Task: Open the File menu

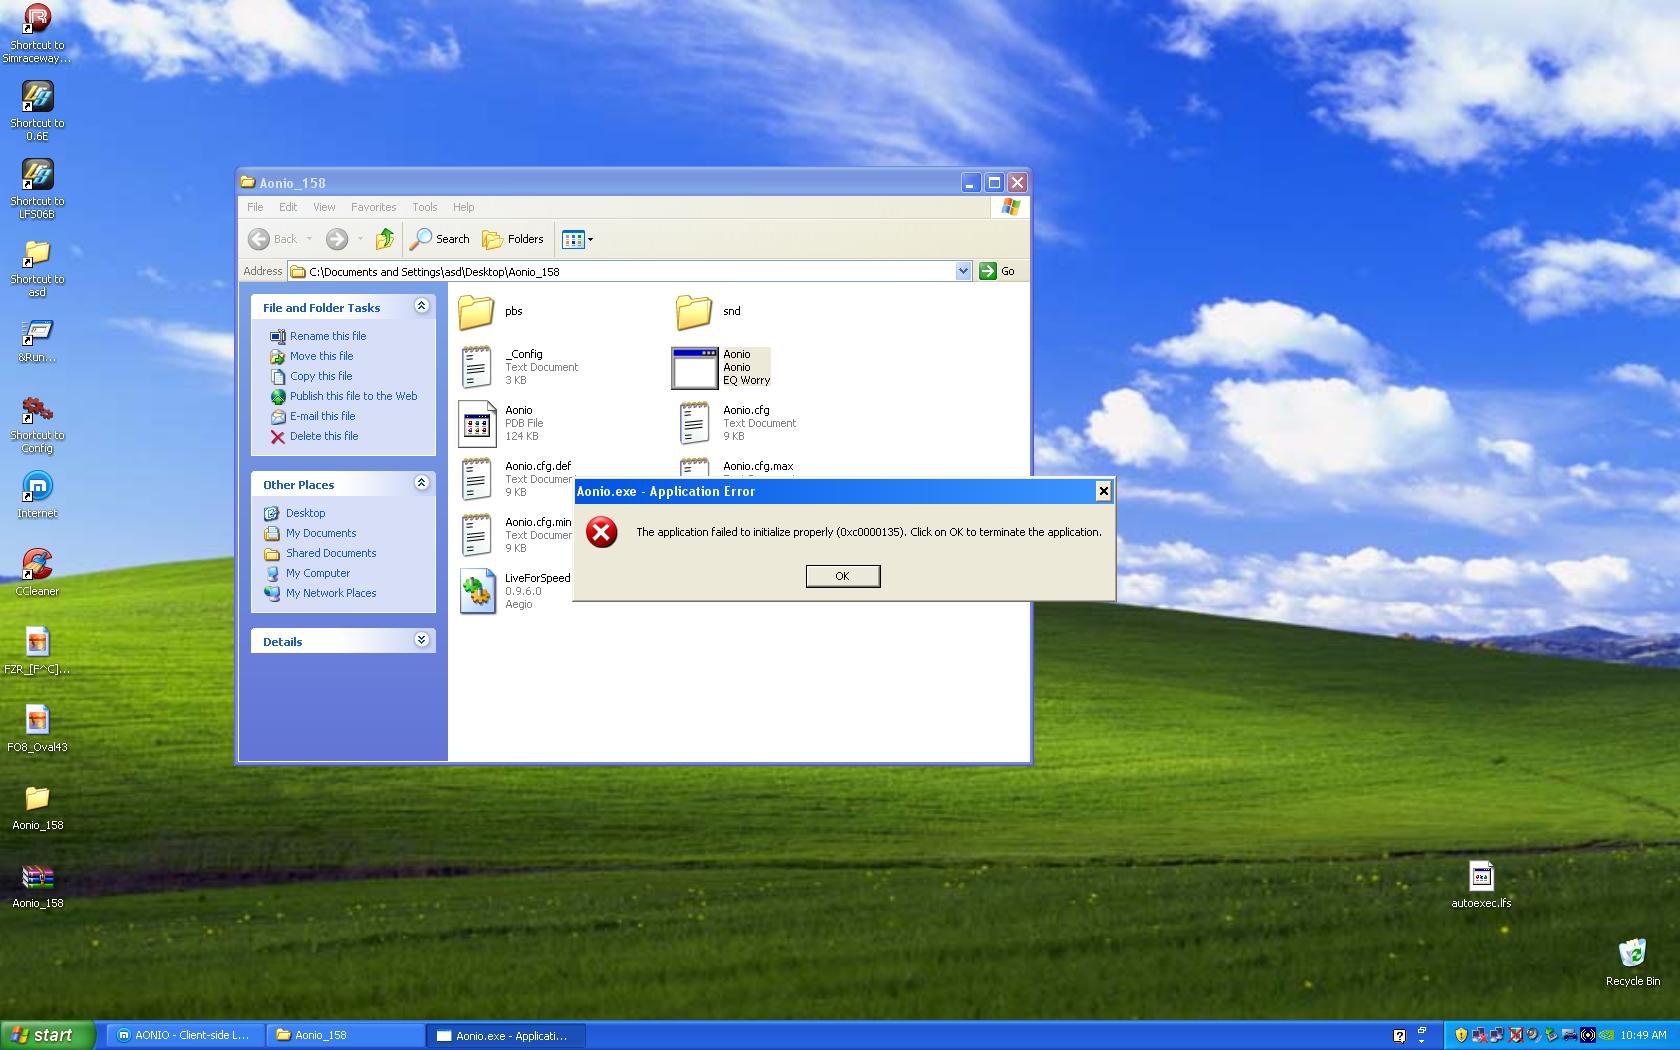Action: (x=255, y=207)
